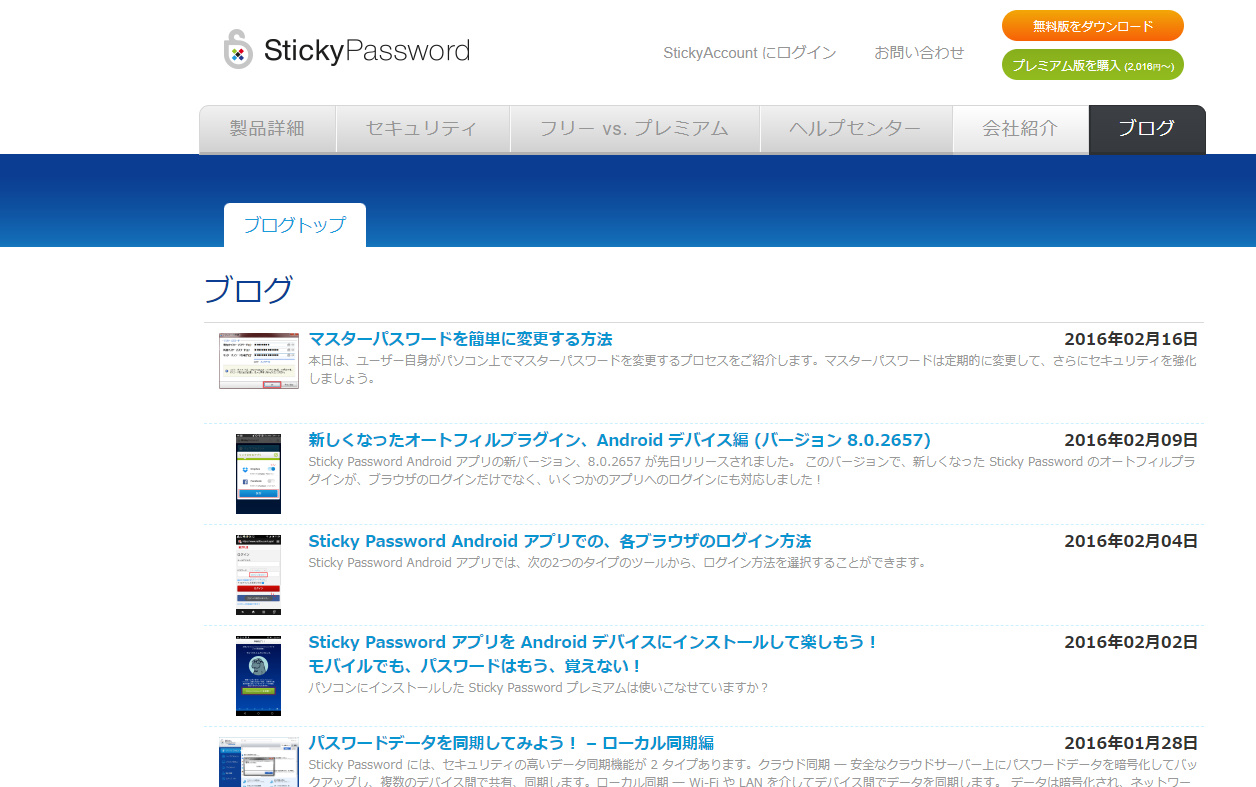Open the お問い合わせ contact link

tap(919, 53)
